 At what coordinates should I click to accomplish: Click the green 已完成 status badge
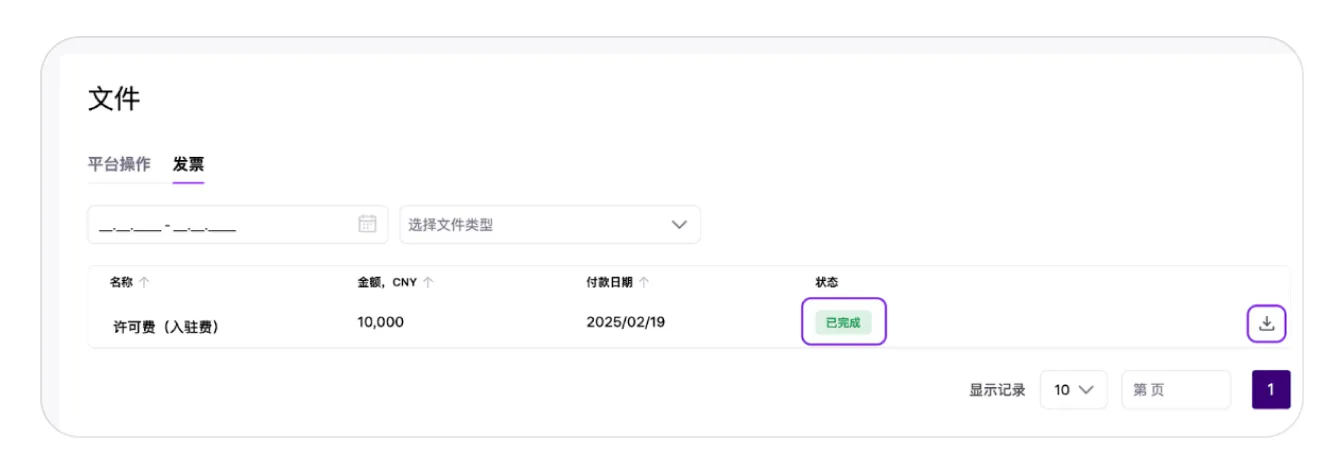[843, 323]
